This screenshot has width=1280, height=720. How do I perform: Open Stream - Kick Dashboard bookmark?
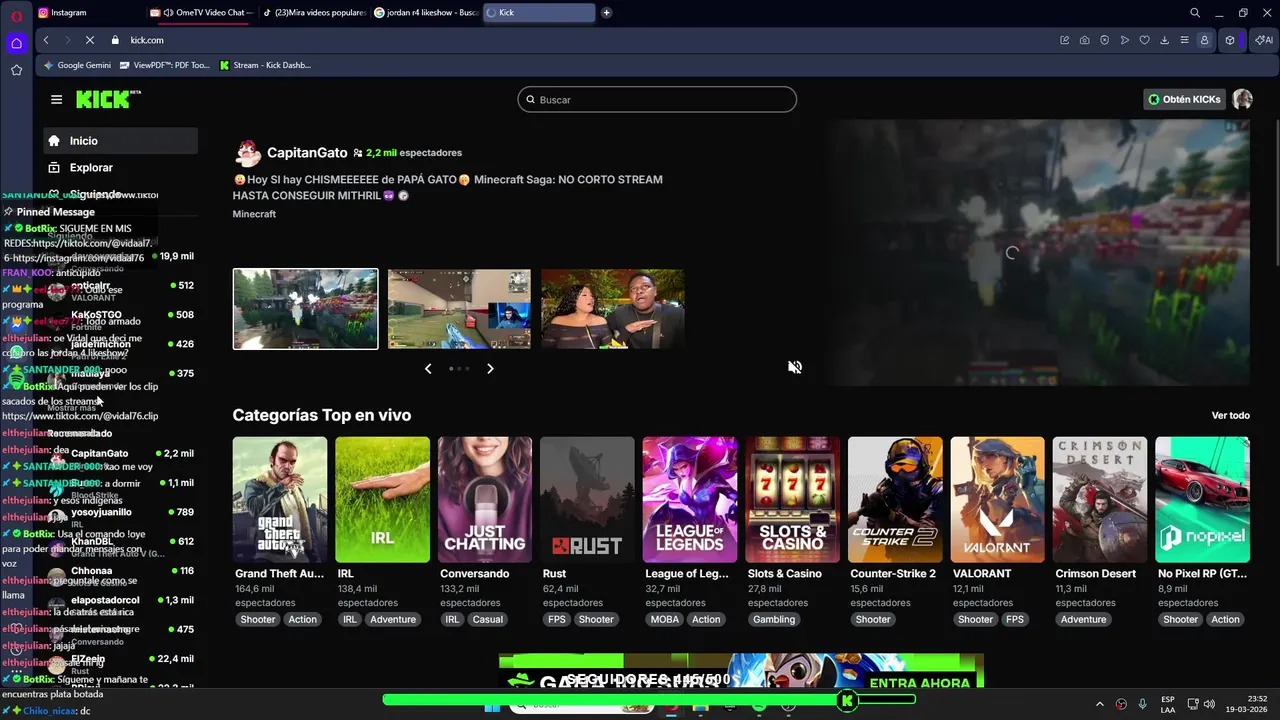[265, 65]
